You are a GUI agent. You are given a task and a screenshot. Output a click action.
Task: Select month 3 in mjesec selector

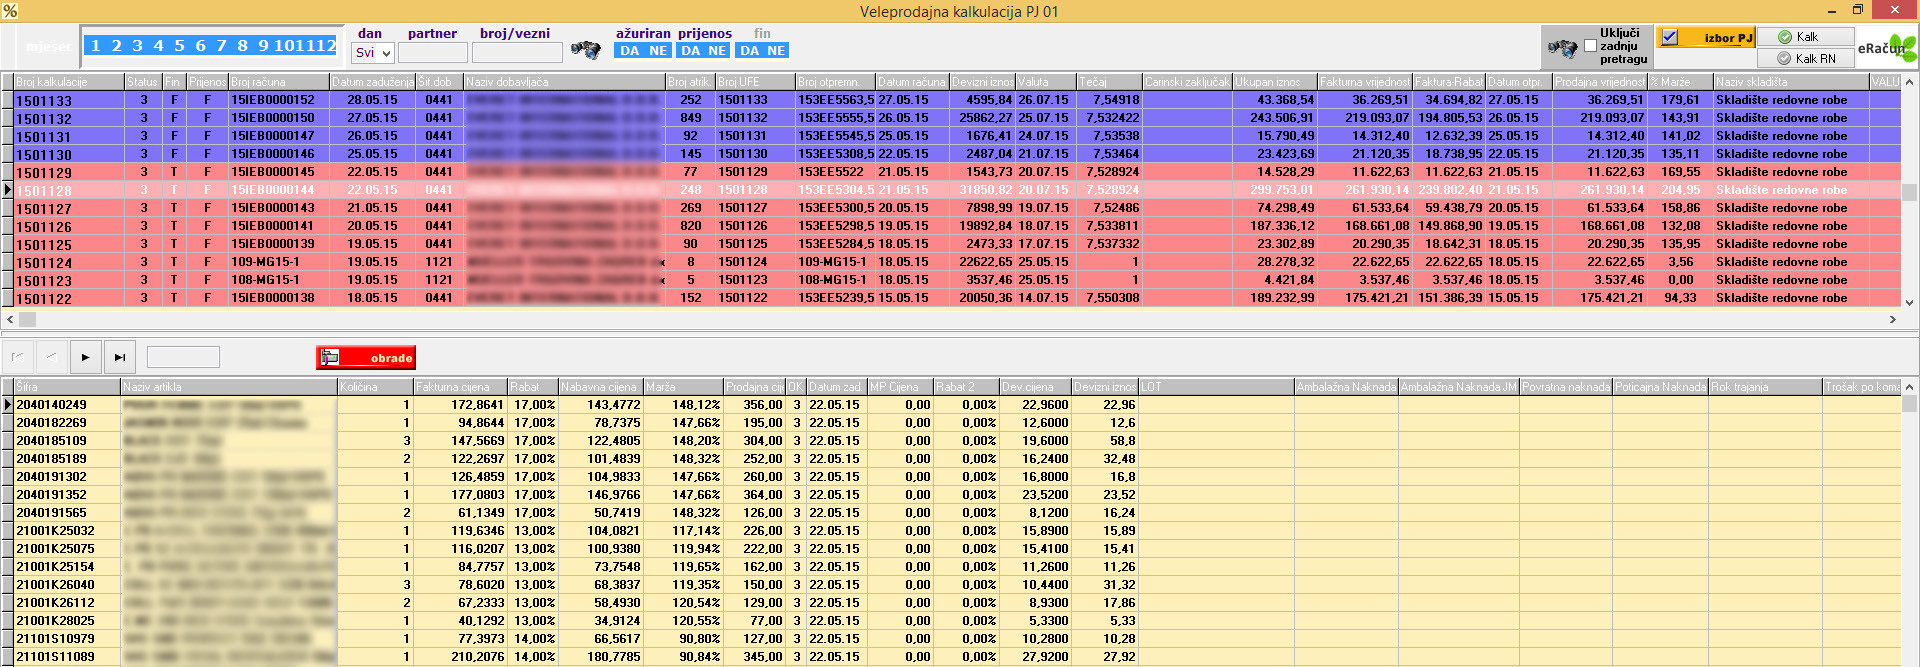click(x=137, y=46)
